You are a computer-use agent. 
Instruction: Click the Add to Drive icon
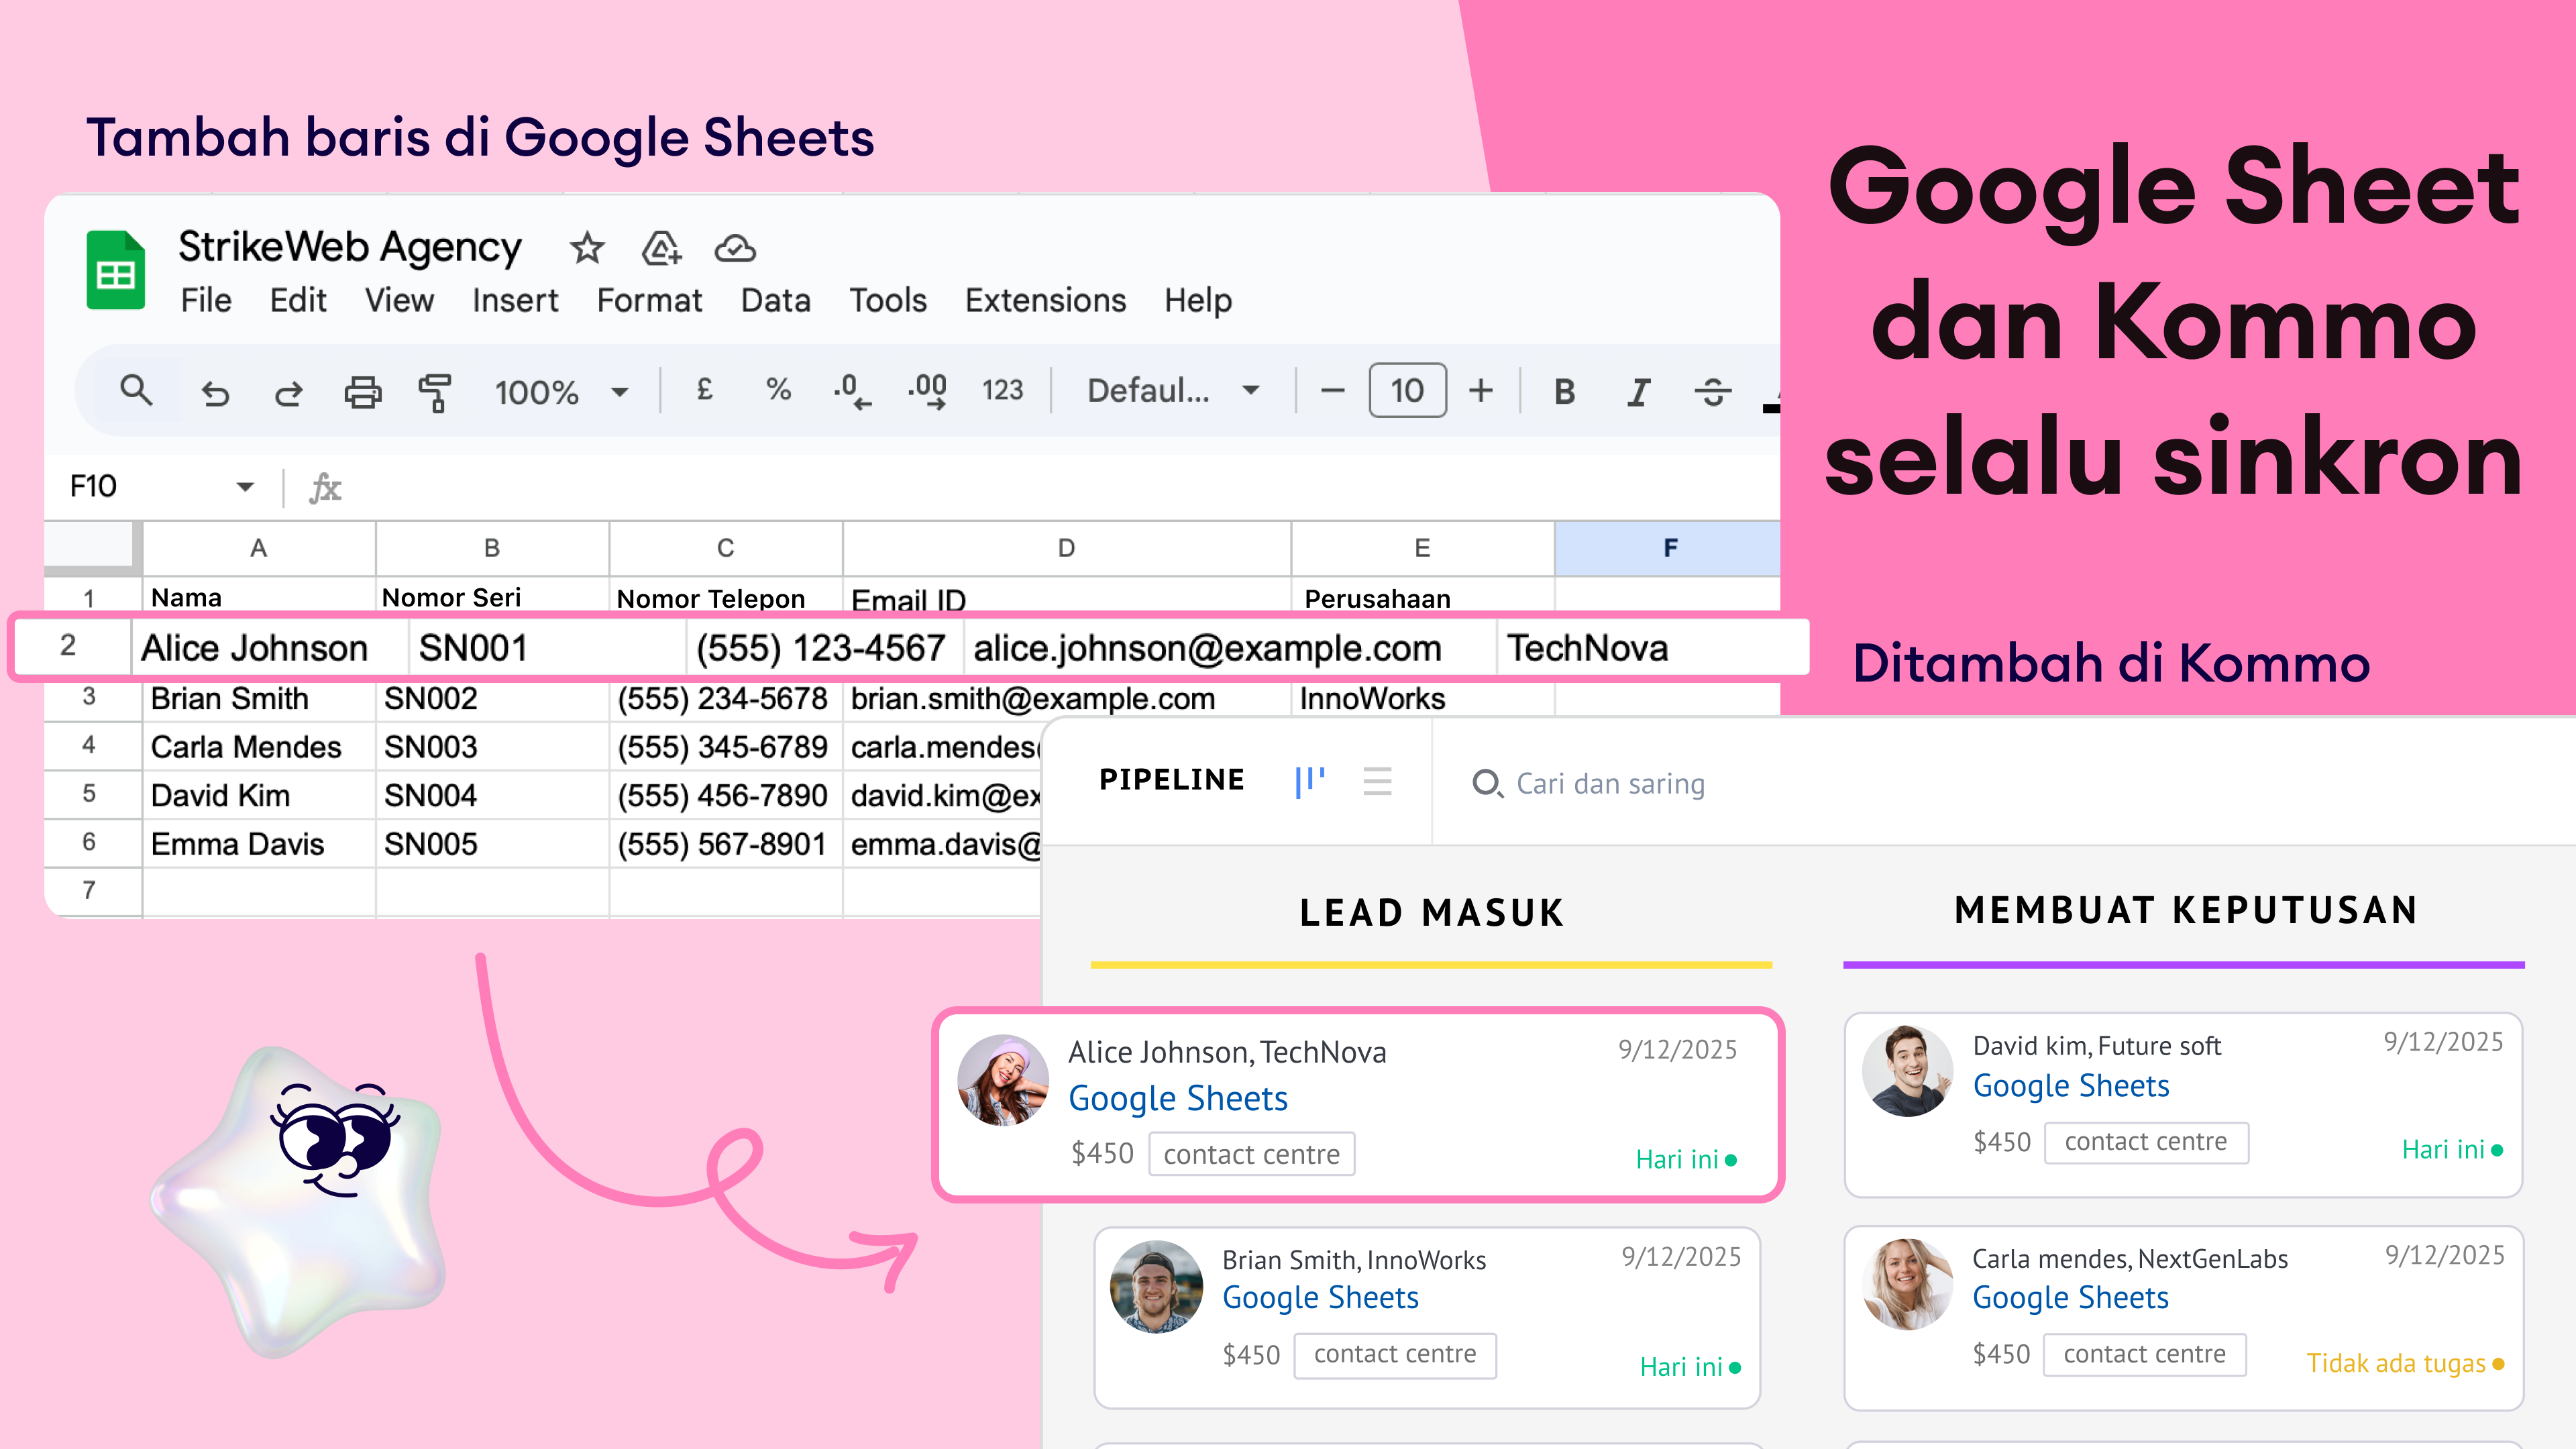(x=662, y=248)
